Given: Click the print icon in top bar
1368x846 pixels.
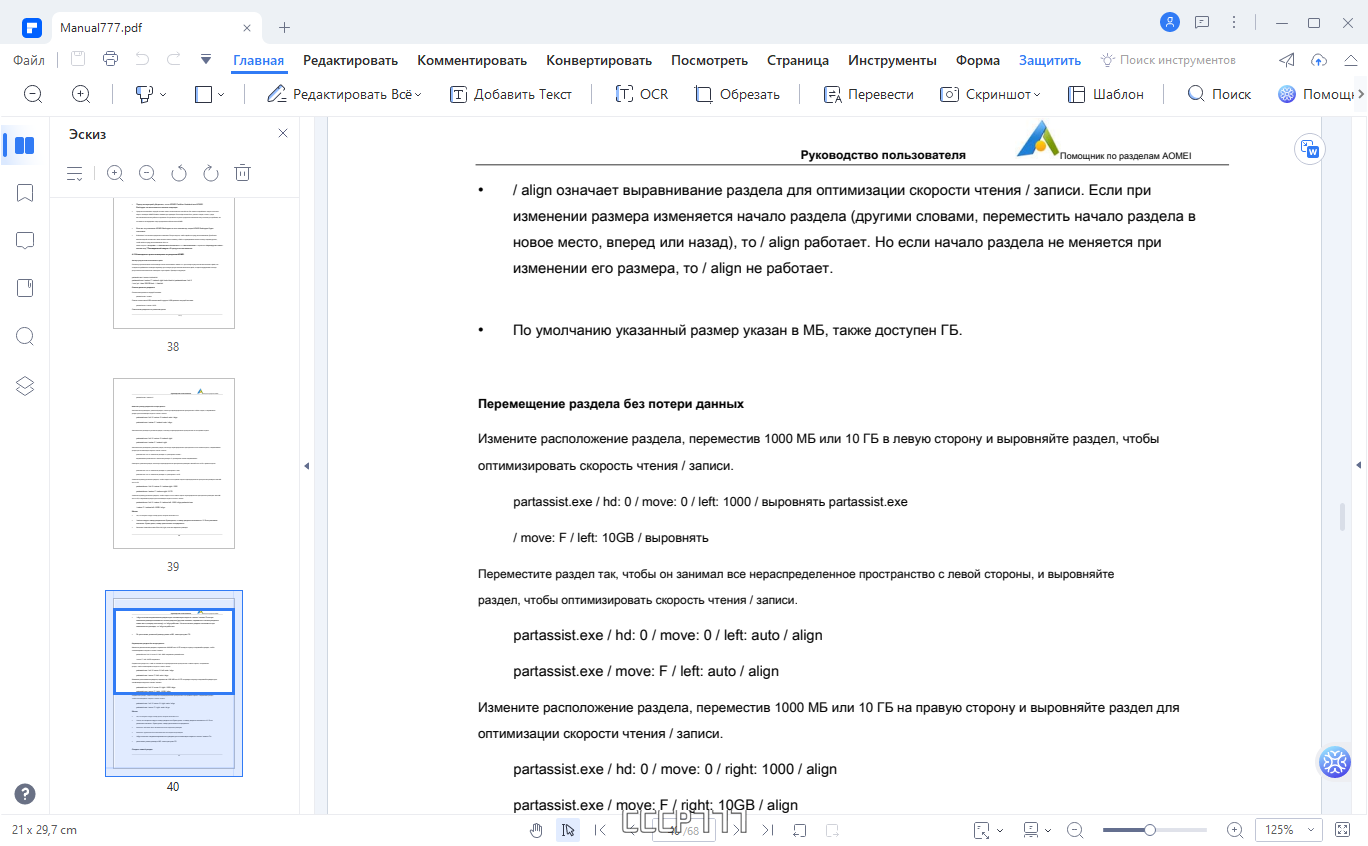Looking at the screenshot, I should [x=110, y=59].
